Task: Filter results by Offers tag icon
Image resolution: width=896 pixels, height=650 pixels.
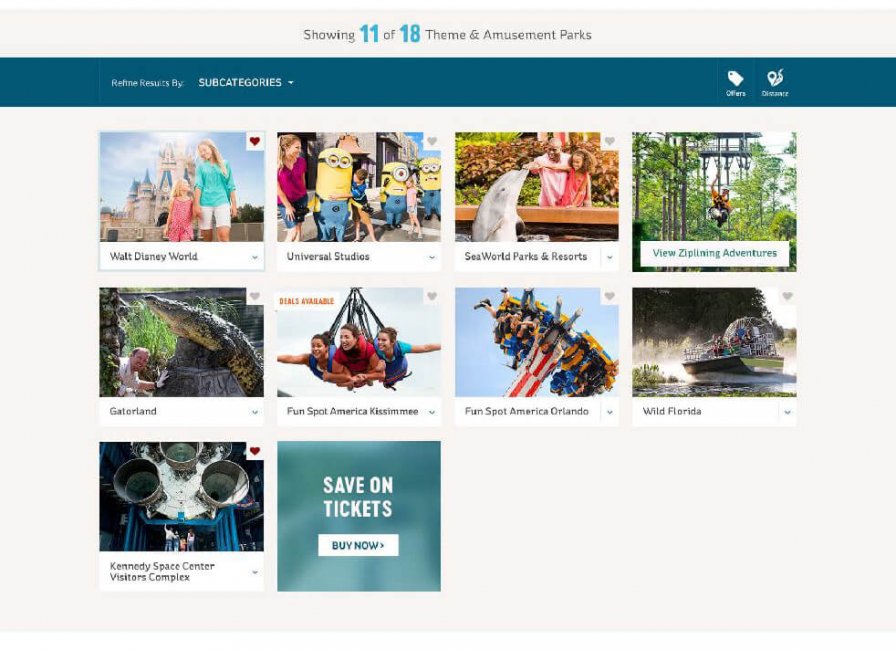Action: click(x=735, y=83)
